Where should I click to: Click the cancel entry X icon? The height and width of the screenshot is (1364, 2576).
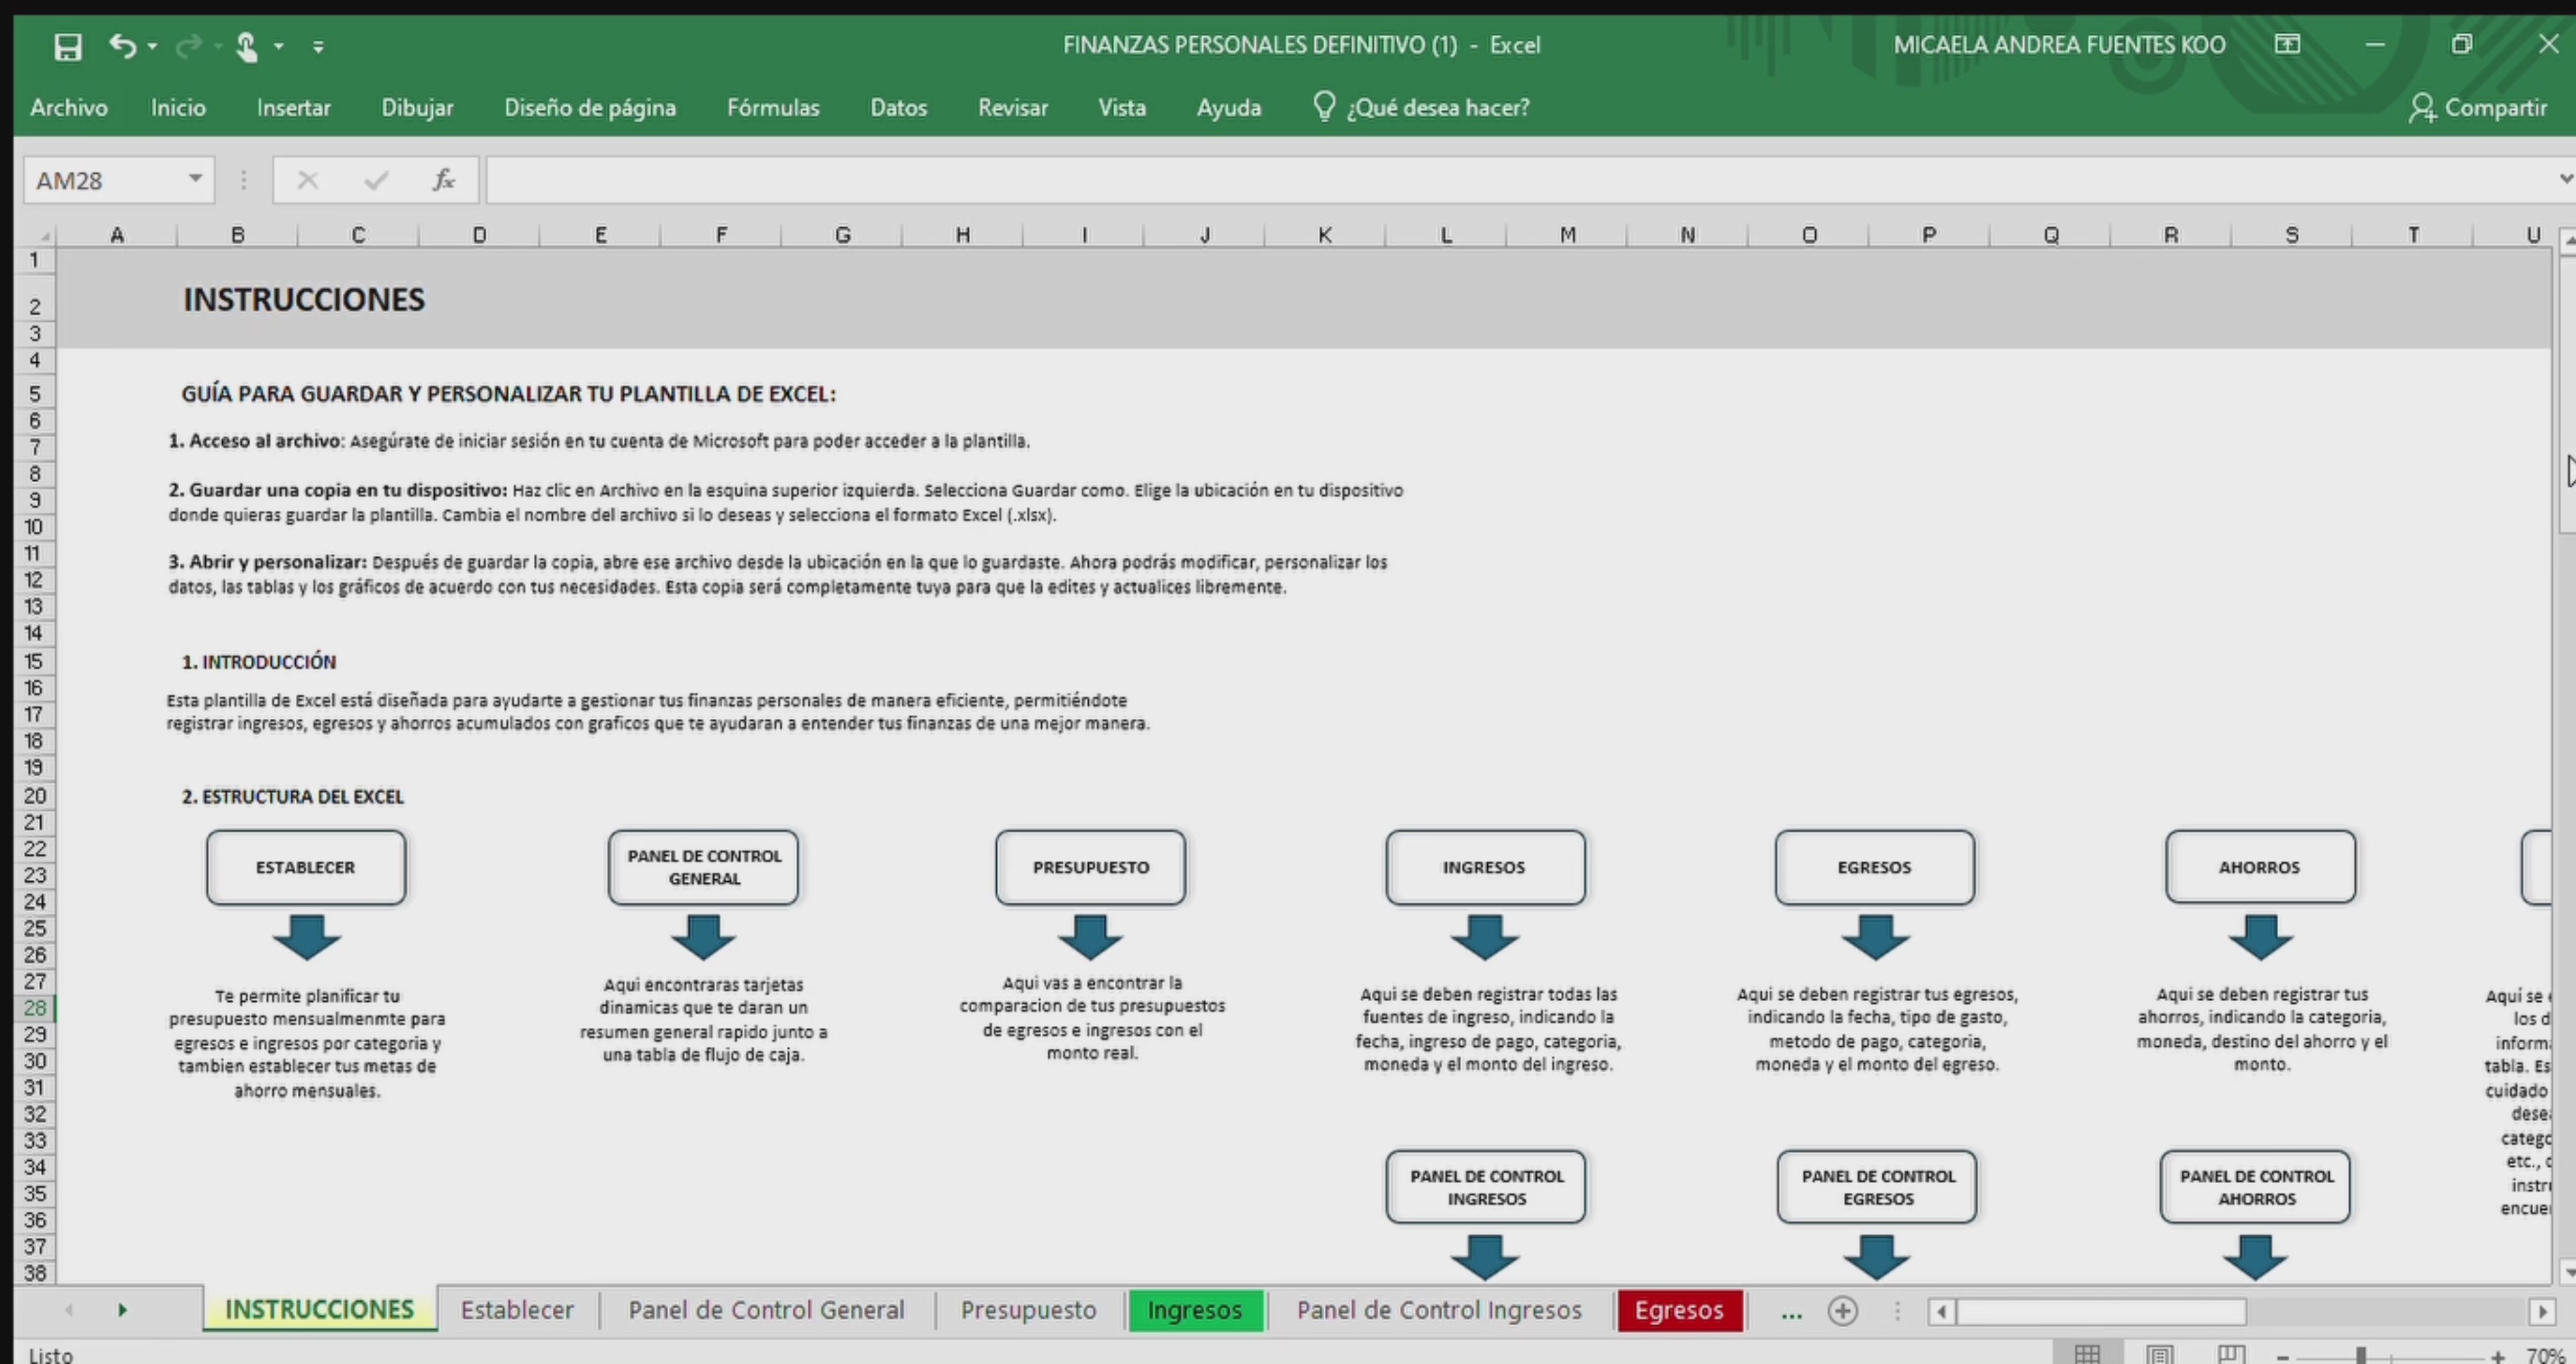(307, 180)
